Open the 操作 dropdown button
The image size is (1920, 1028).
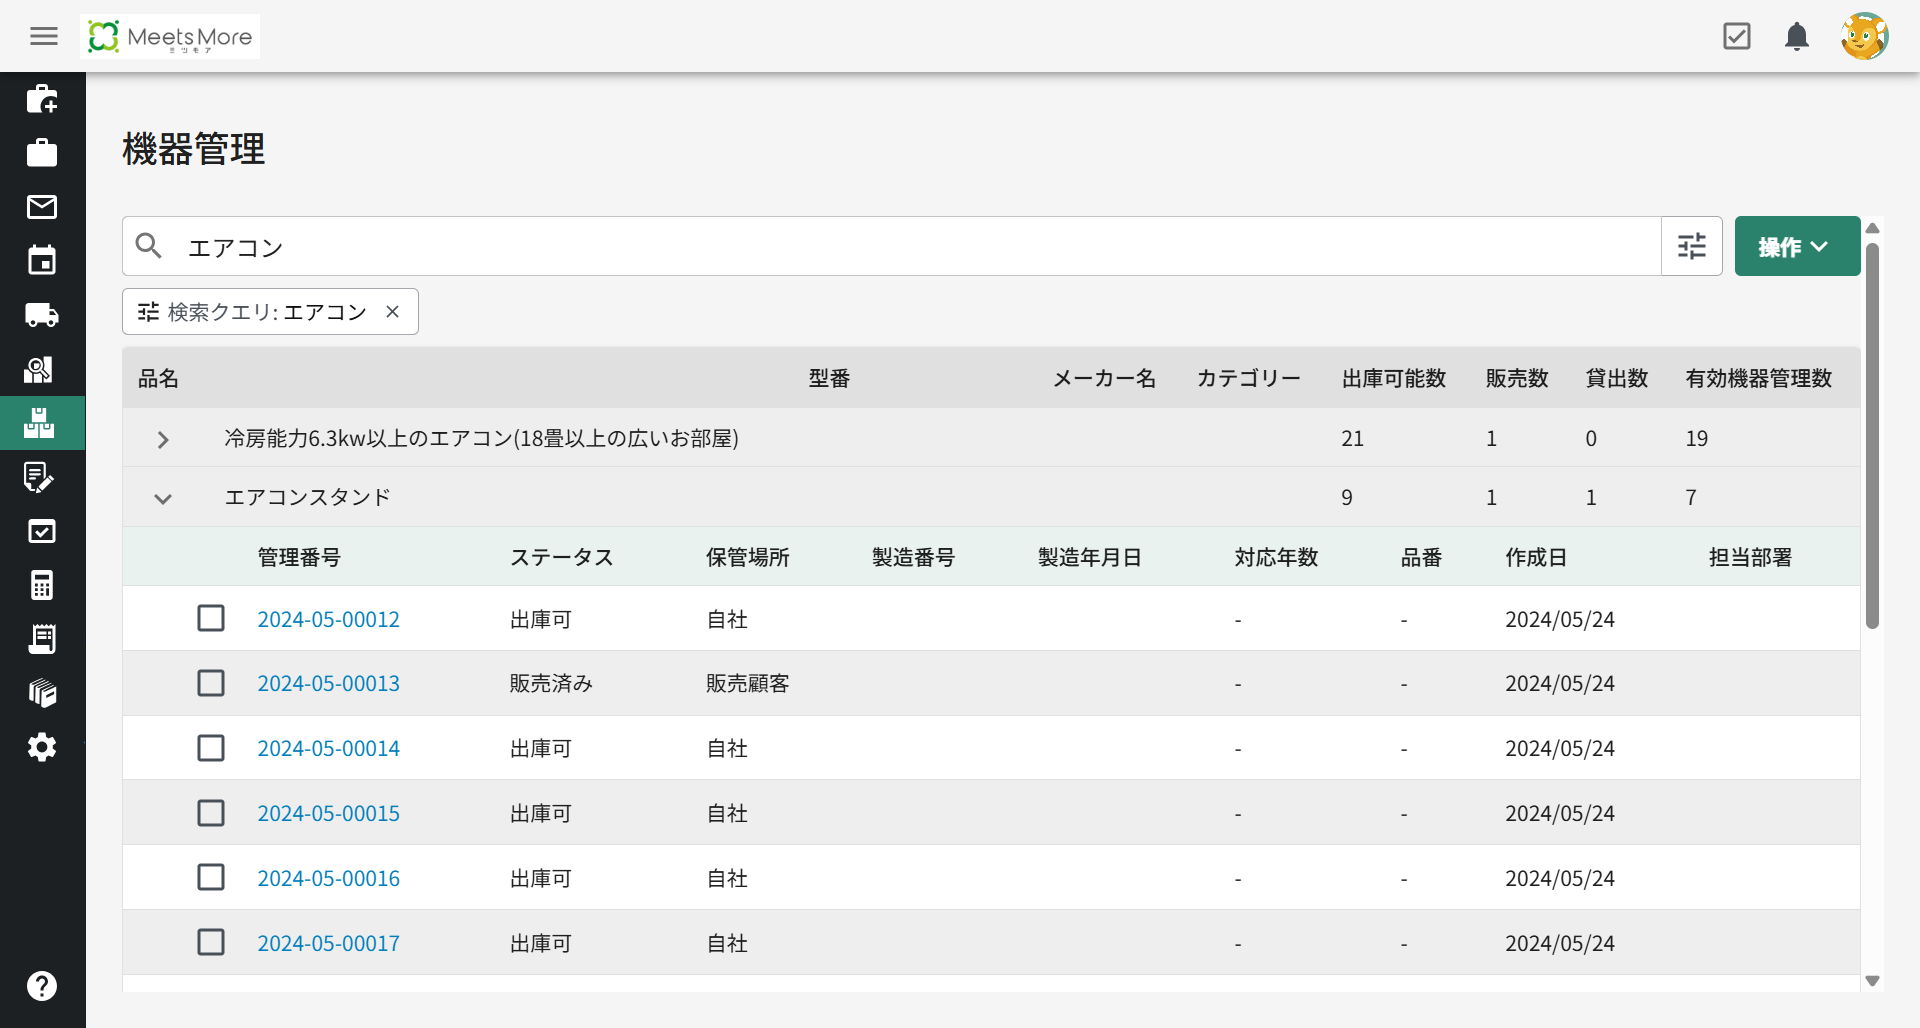coord(1797,246)
